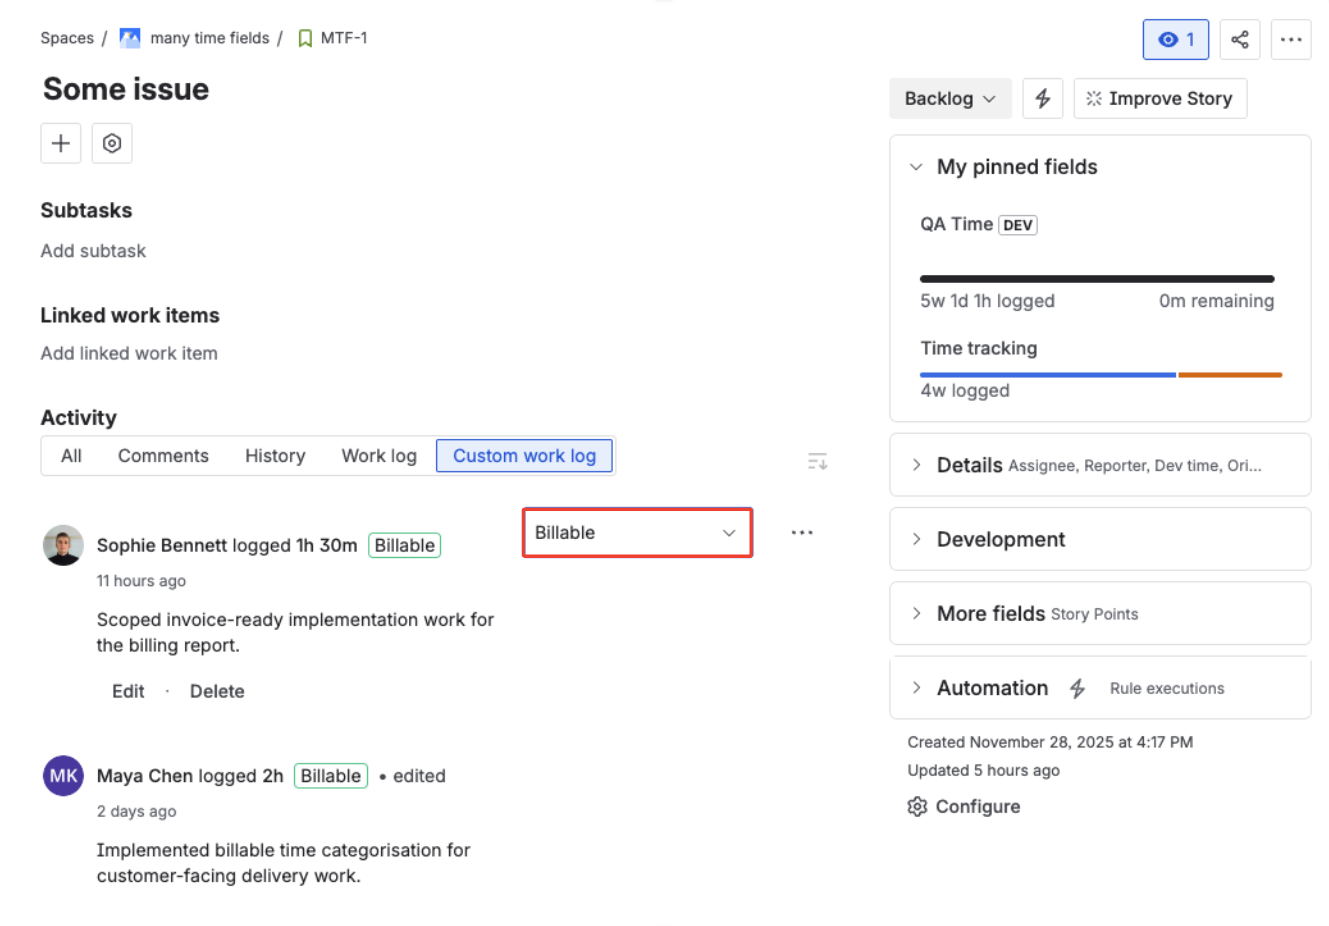
Task: Switch to the Comments tab
Action: click(x=162, y=455)
